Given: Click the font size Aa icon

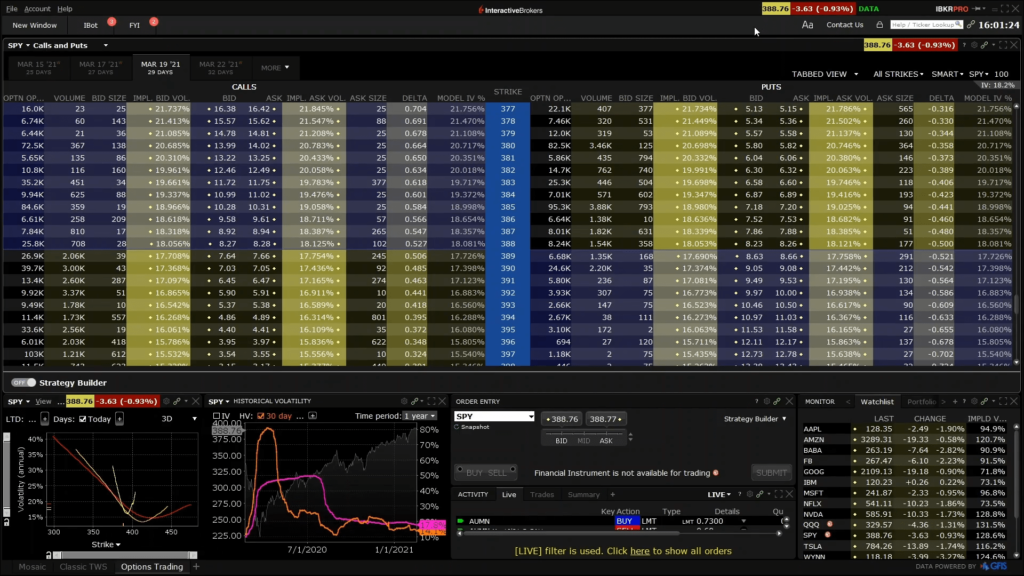Looking at the screenshot, I should point(807,24).
